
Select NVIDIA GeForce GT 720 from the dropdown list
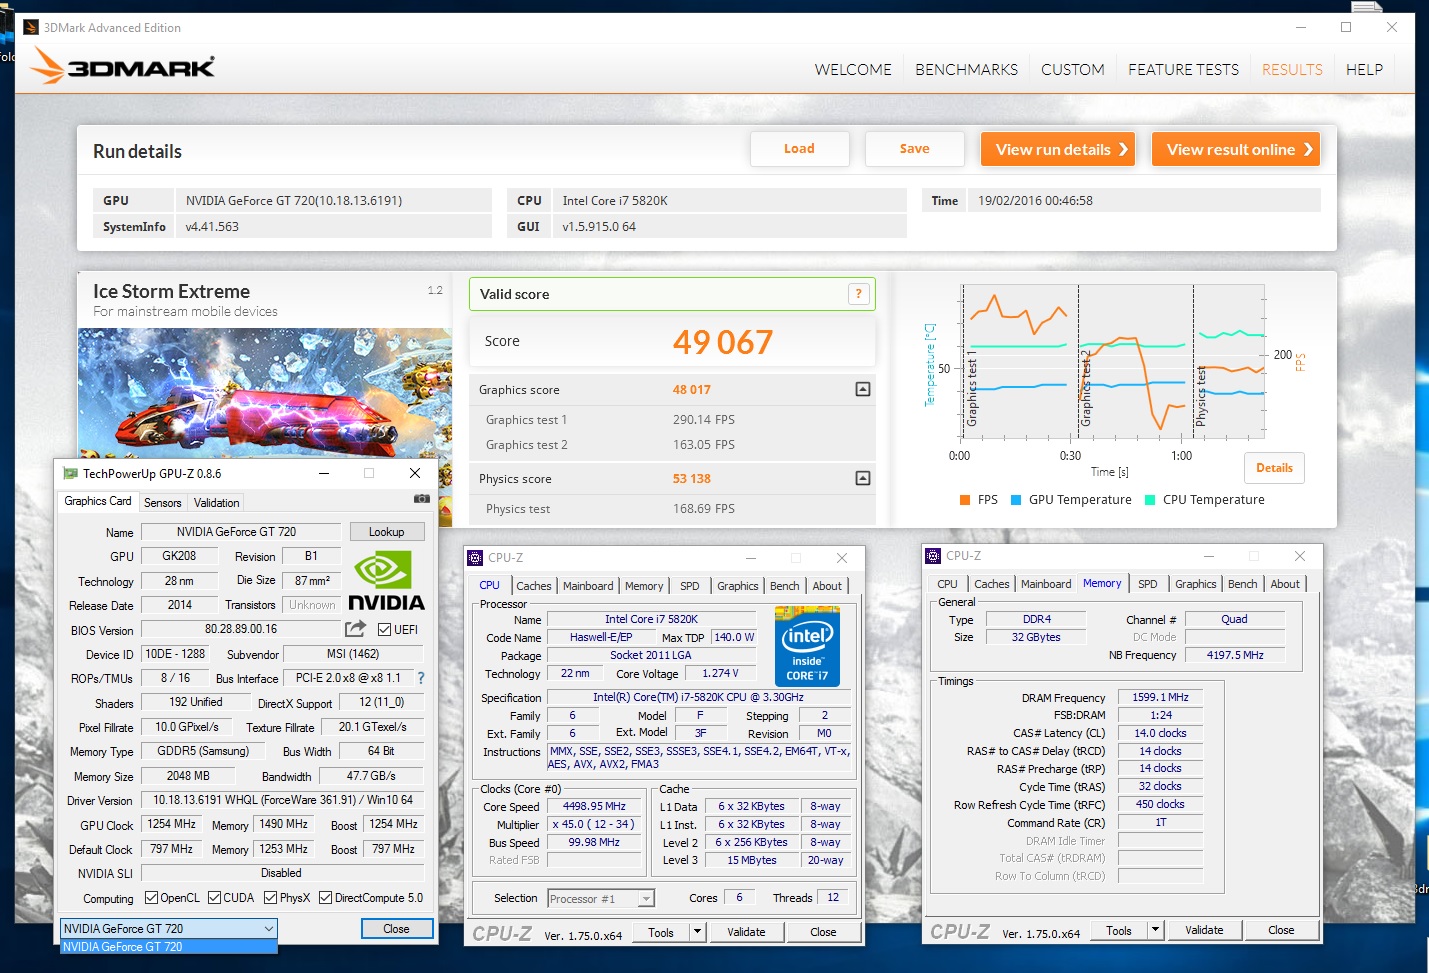point(169,946)
